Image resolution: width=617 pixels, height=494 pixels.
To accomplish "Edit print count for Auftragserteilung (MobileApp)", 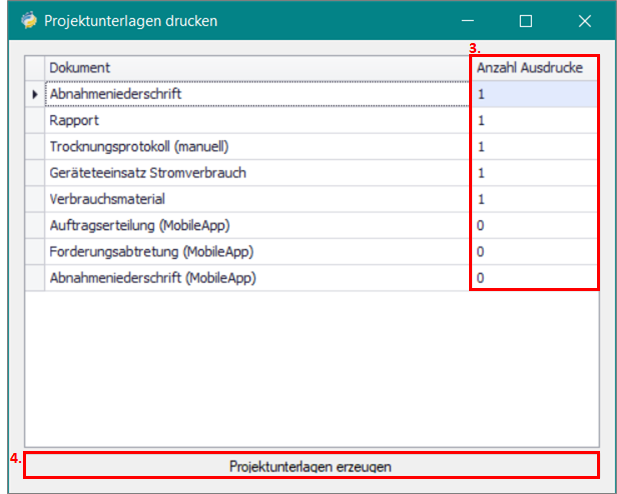I will click(x=534, y=225).
